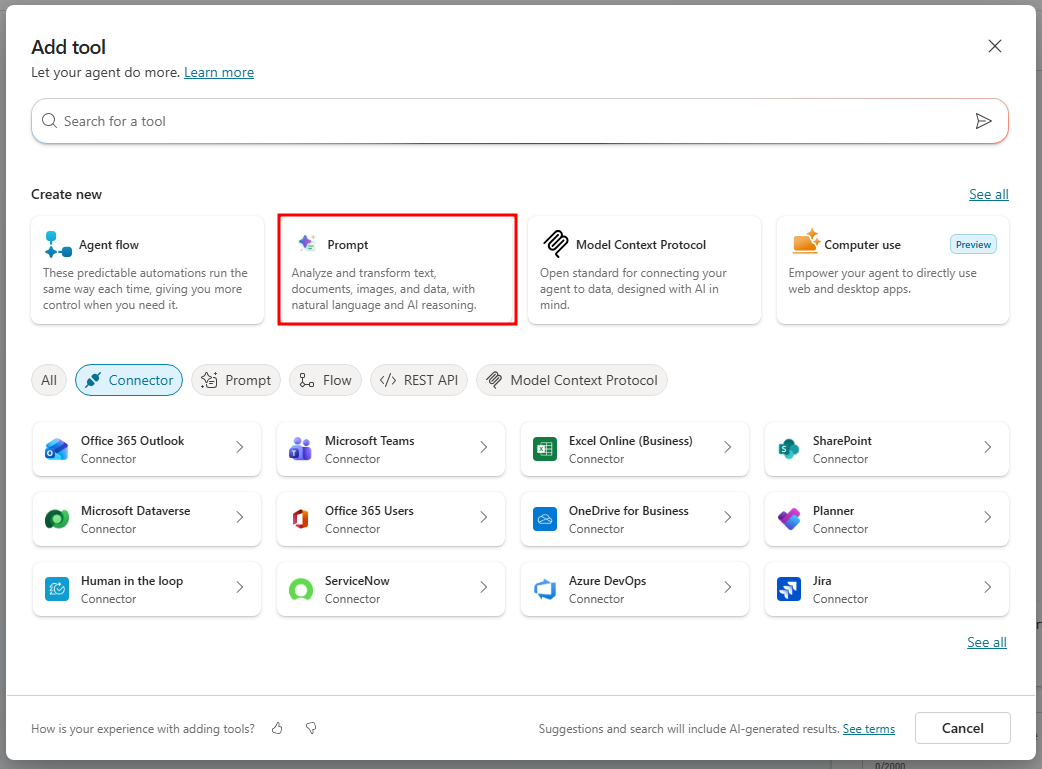Screen dimensions: 1042x769
Task: Click the Computer use card description
Action: pyautogui.click(x=883, y=281)
